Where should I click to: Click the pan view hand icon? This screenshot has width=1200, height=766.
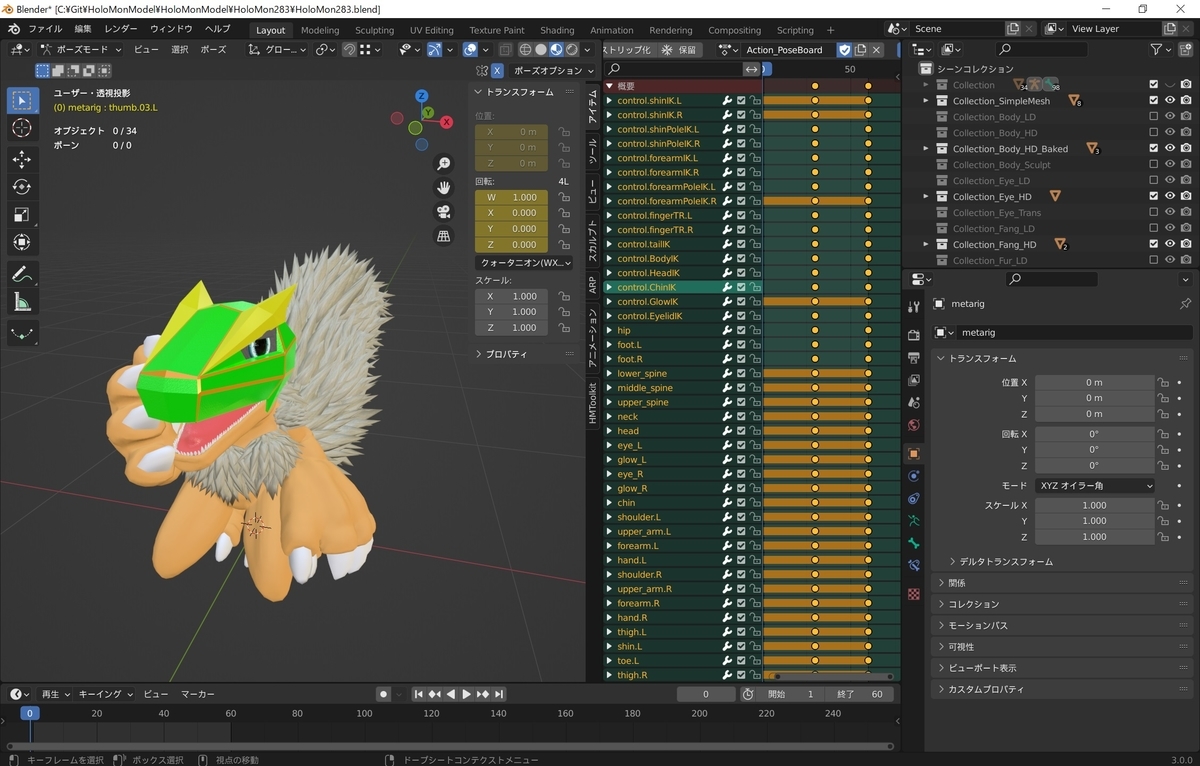point(444,188)
